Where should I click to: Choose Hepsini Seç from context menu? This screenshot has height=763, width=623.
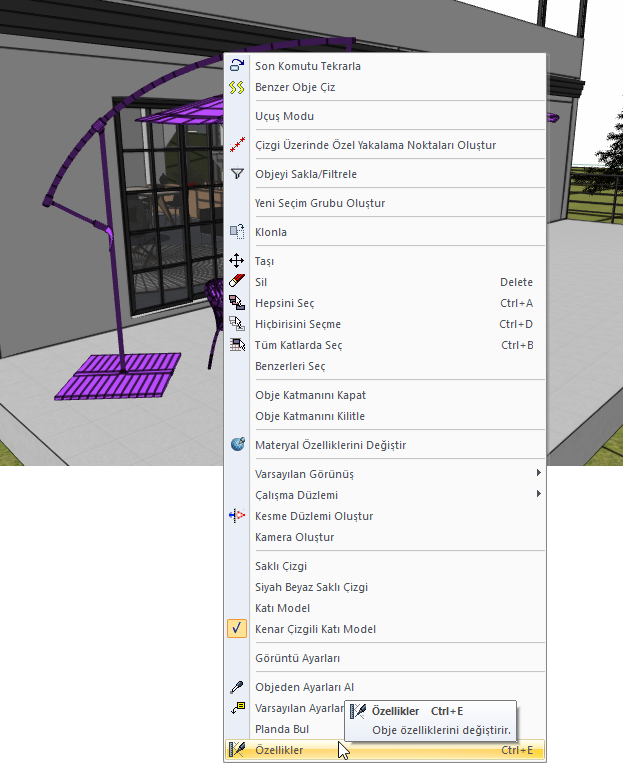point(285,303)
